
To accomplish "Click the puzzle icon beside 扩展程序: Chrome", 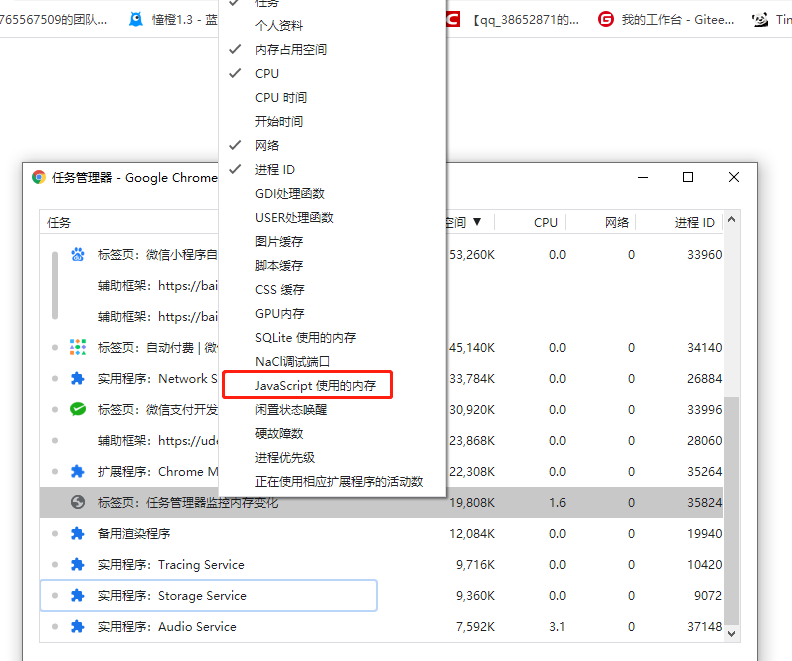I will pos(78,472).
